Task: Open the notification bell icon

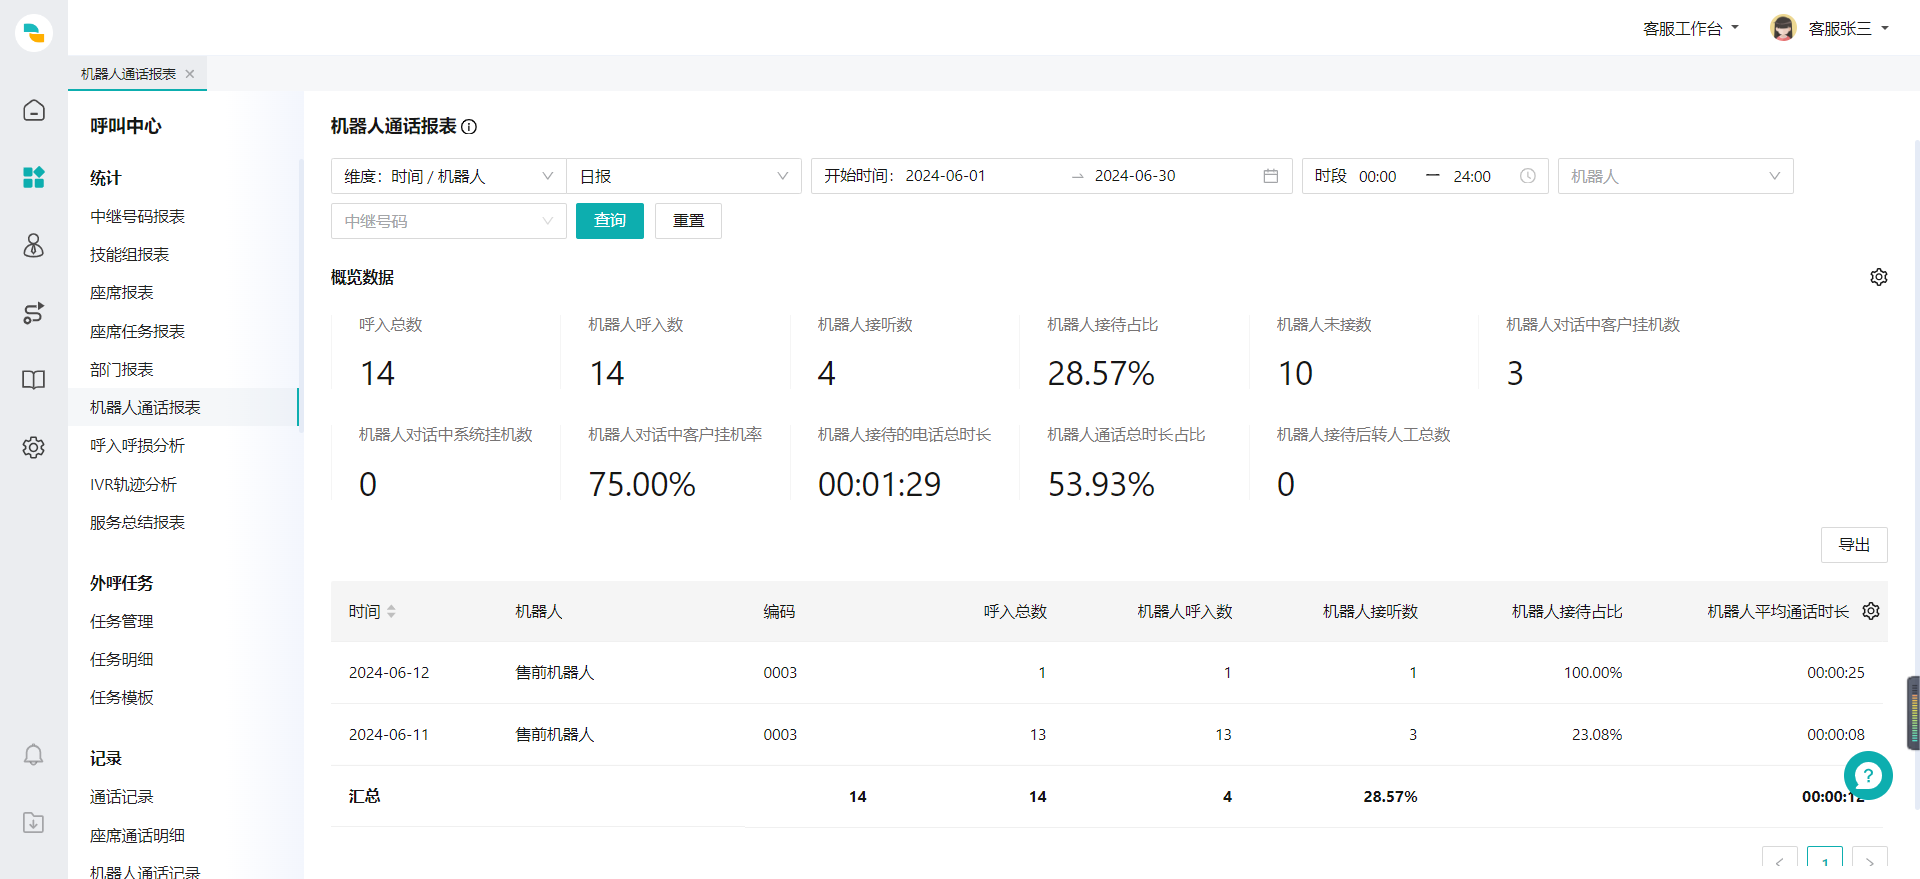Action: [34, 755]
